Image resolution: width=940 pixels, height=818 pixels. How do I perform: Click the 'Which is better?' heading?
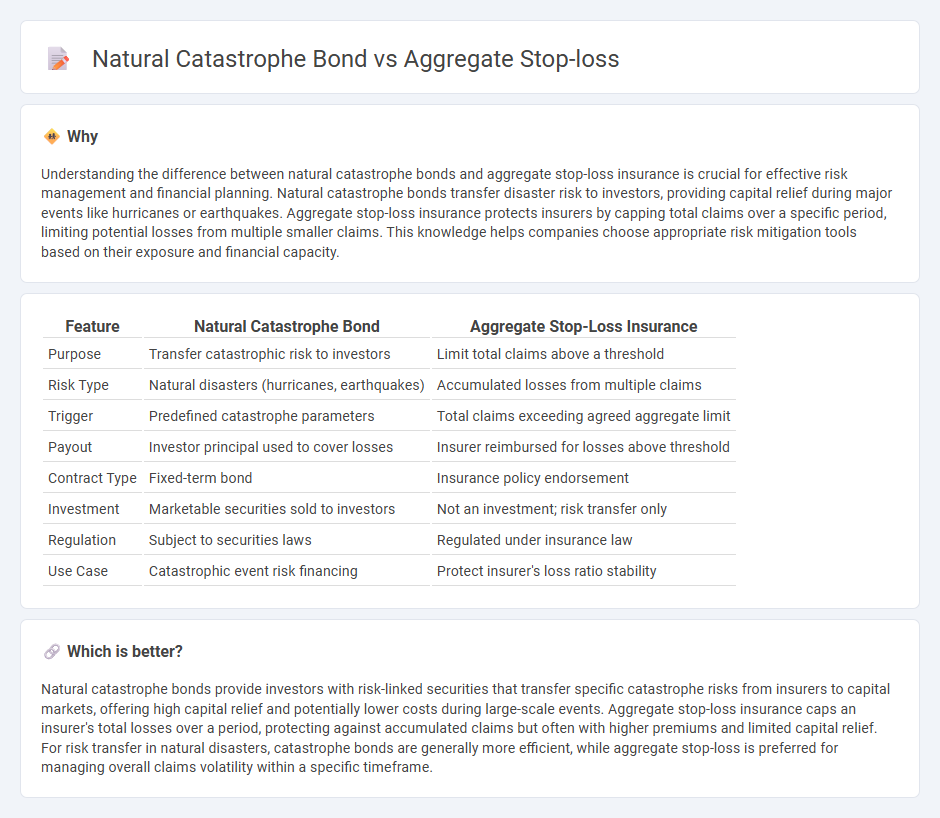point(125,651)
